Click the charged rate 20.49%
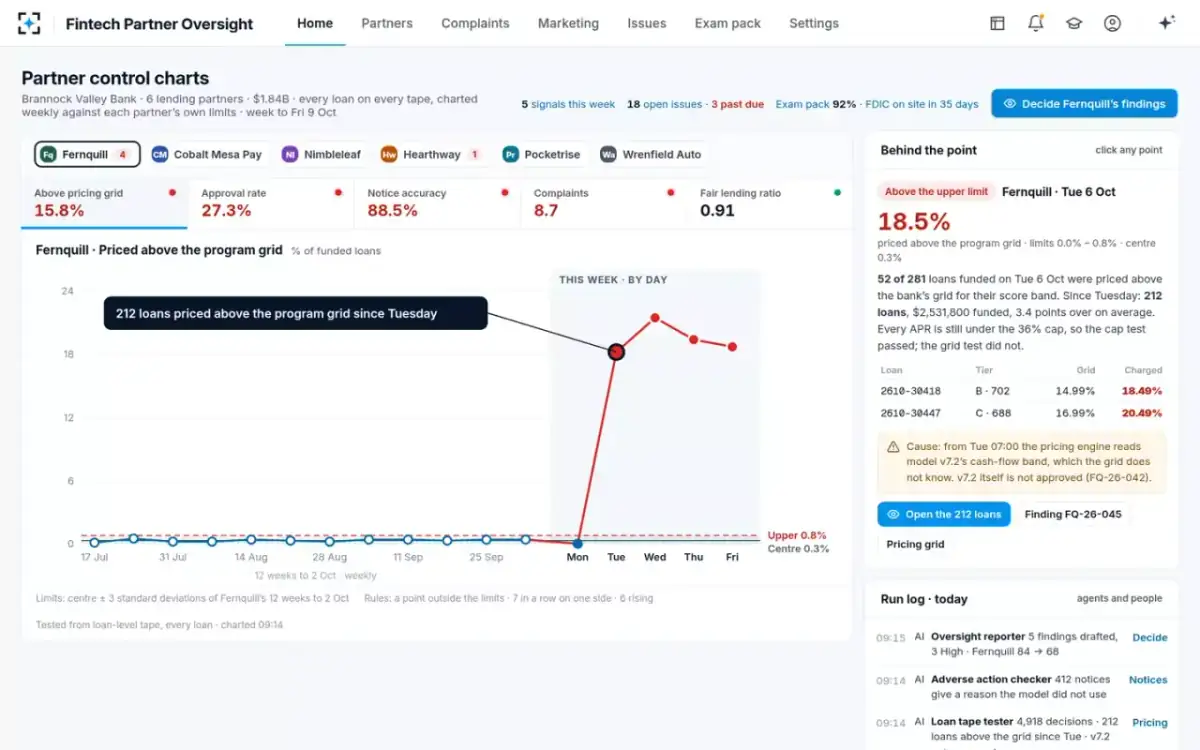 click(x=1142, y=413)
